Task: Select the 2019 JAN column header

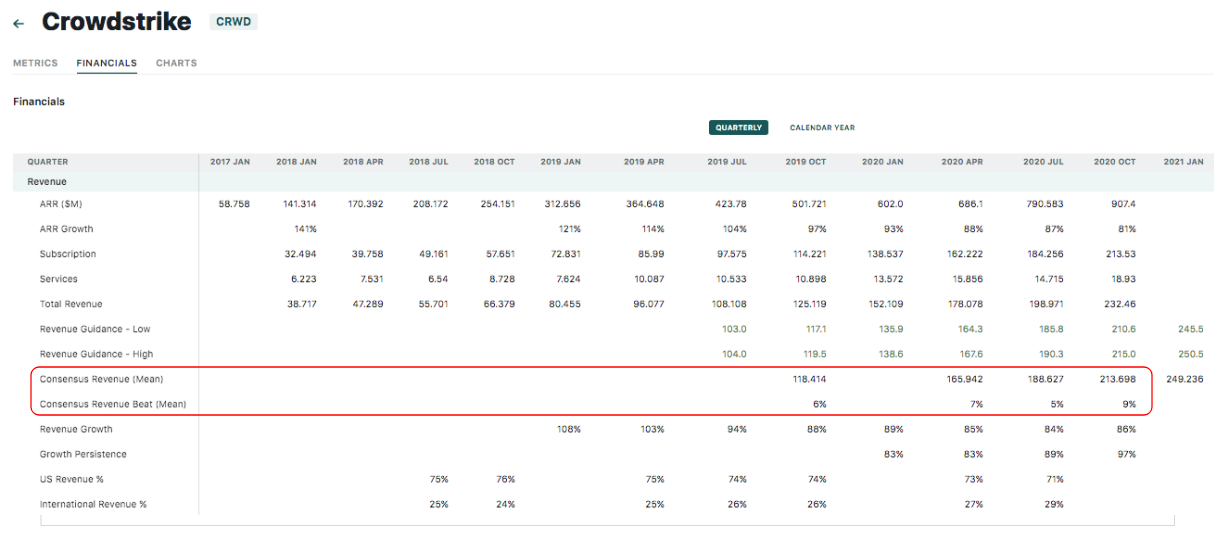Action: (560, 162)
